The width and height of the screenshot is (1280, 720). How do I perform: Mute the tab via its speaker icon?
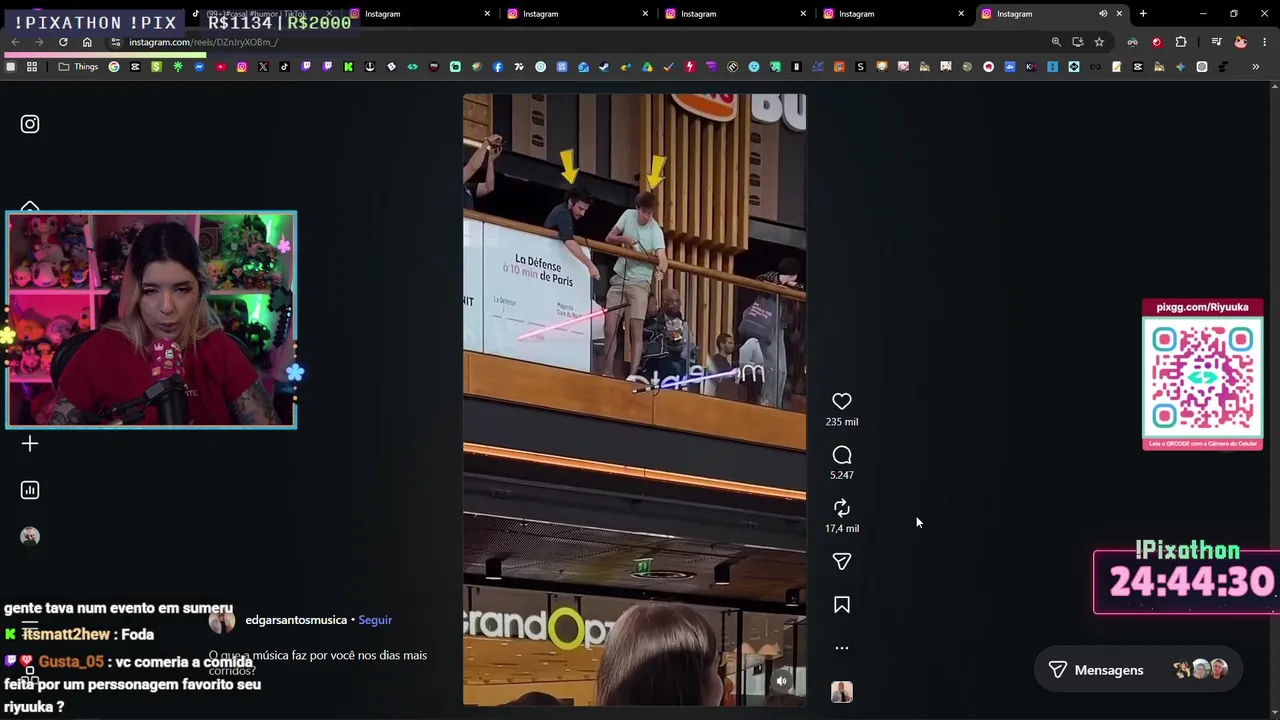point(1103,14)
